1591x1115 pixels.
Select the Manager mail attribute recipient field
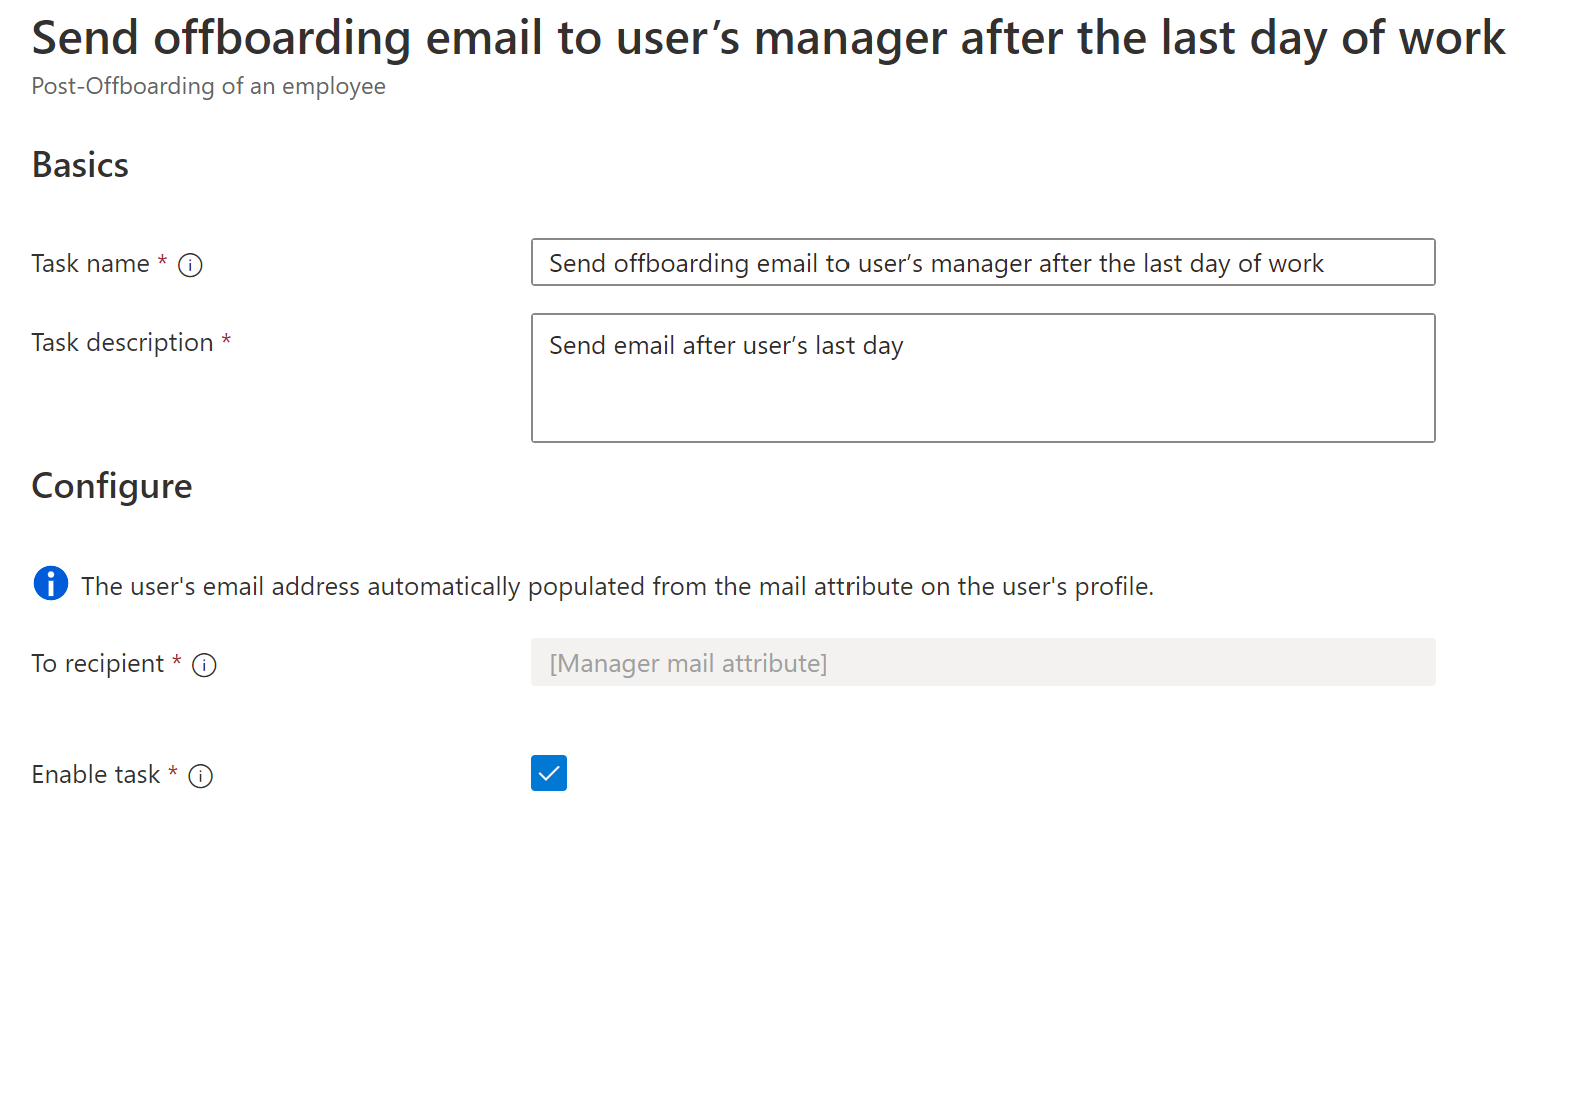coord(982,662)
